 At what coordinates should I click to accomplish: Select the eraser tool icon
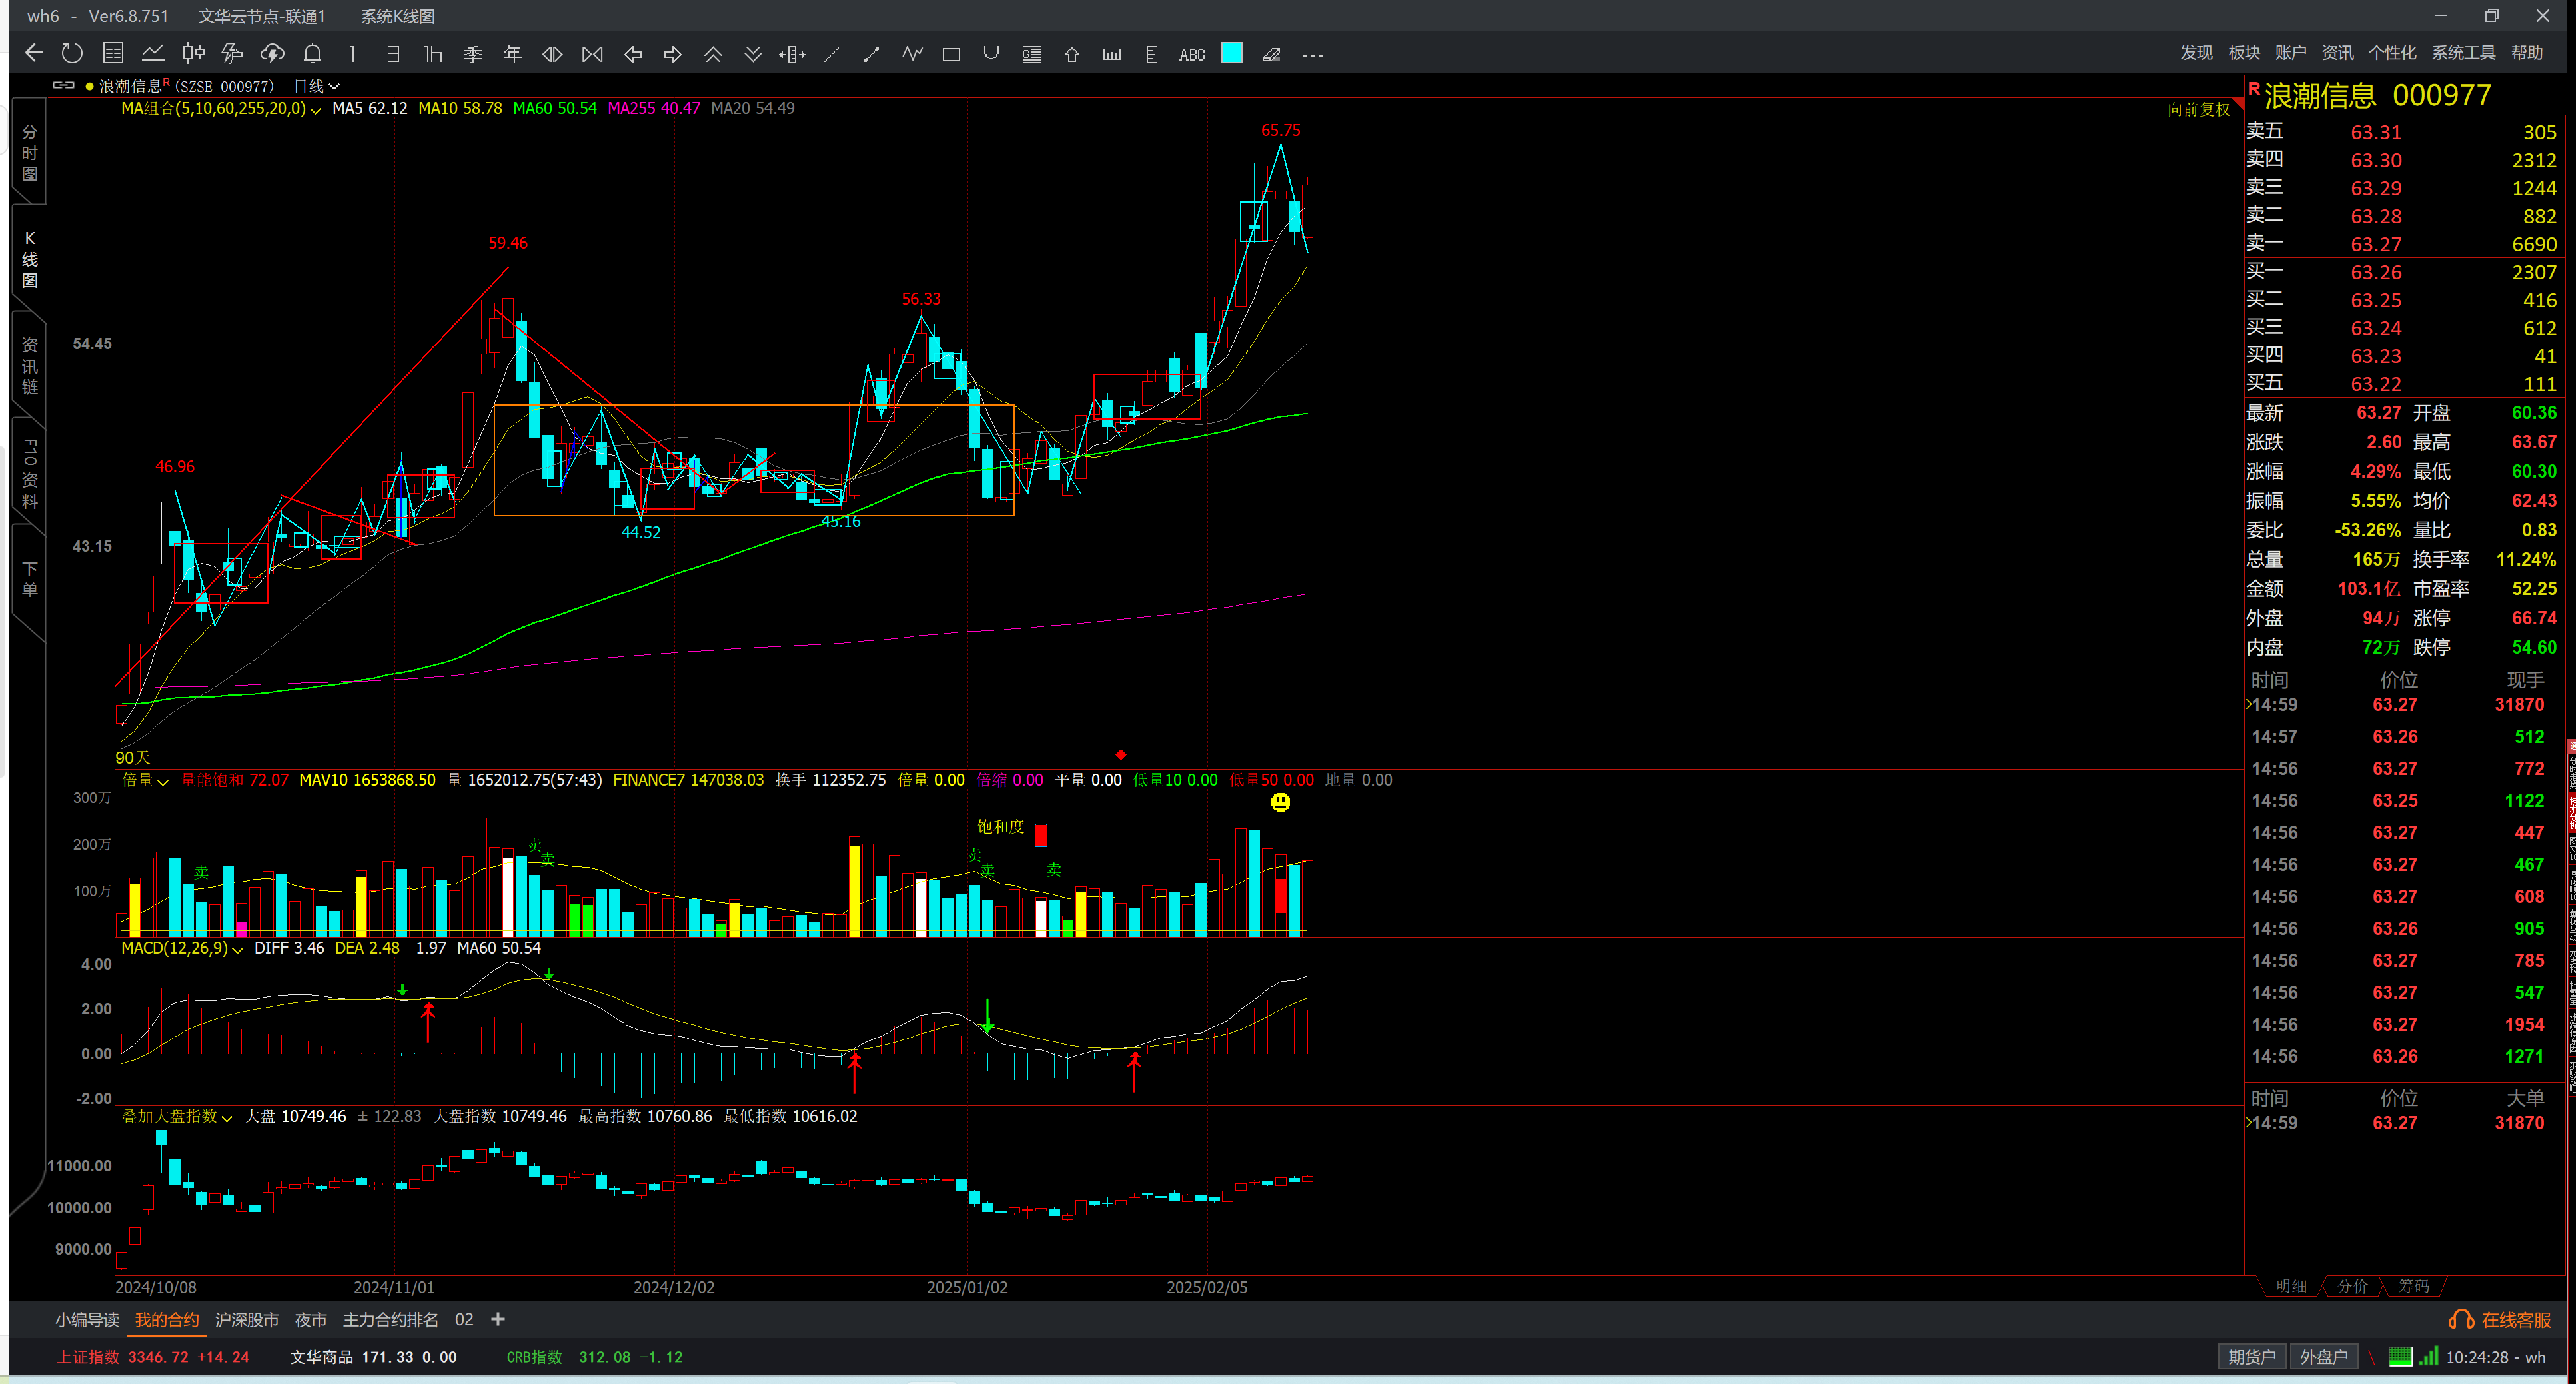[1271, 54]
